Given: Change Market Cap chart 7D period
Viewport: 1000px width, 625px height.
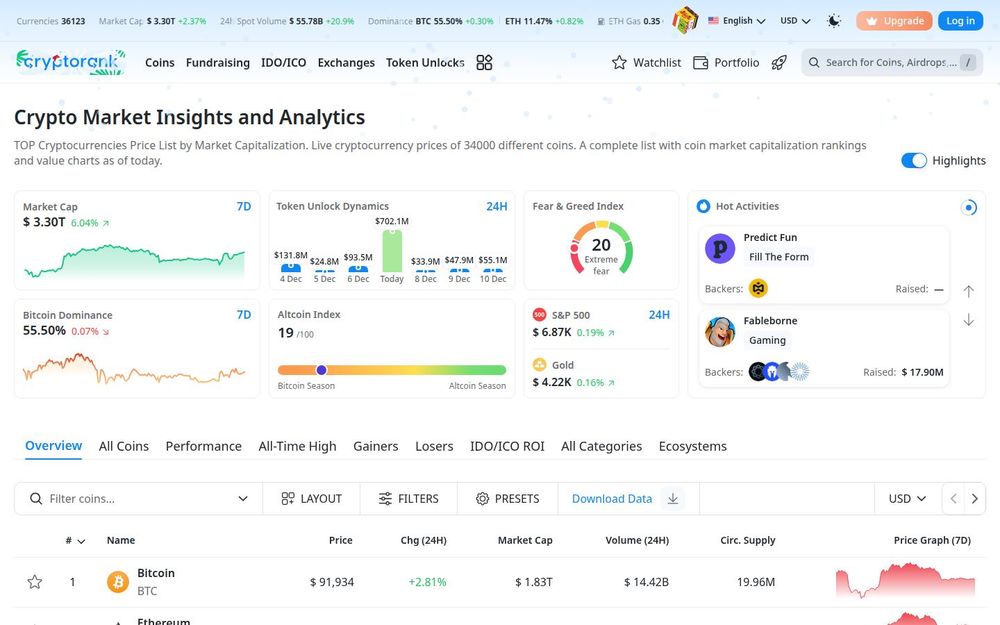Looking at the screenshot, I should pos(244,206).
